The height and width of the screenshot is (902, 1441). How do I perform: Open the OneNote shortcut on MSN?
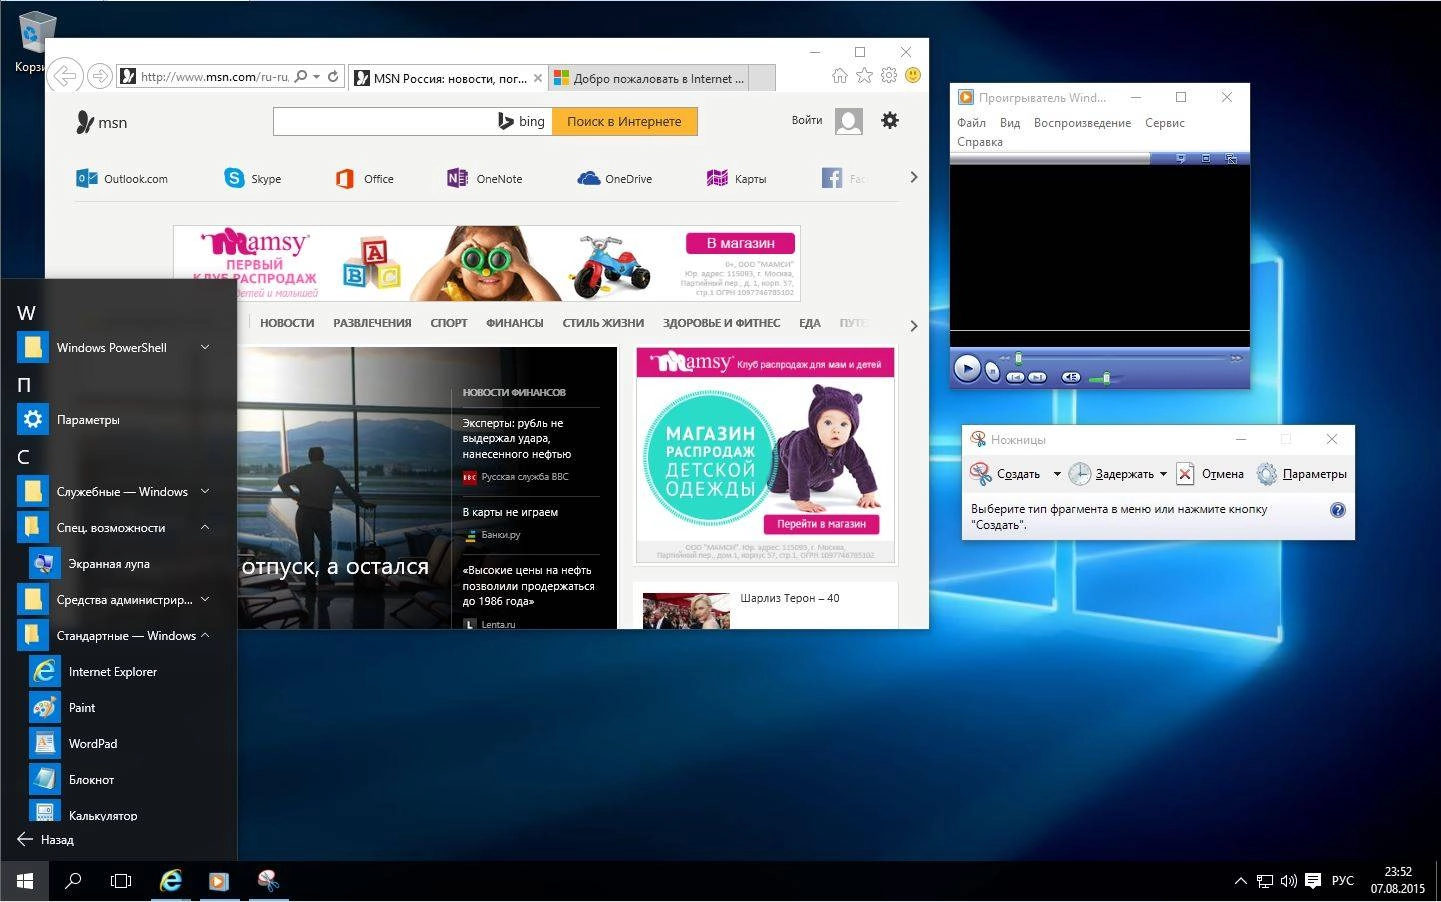tap(485, 179)
